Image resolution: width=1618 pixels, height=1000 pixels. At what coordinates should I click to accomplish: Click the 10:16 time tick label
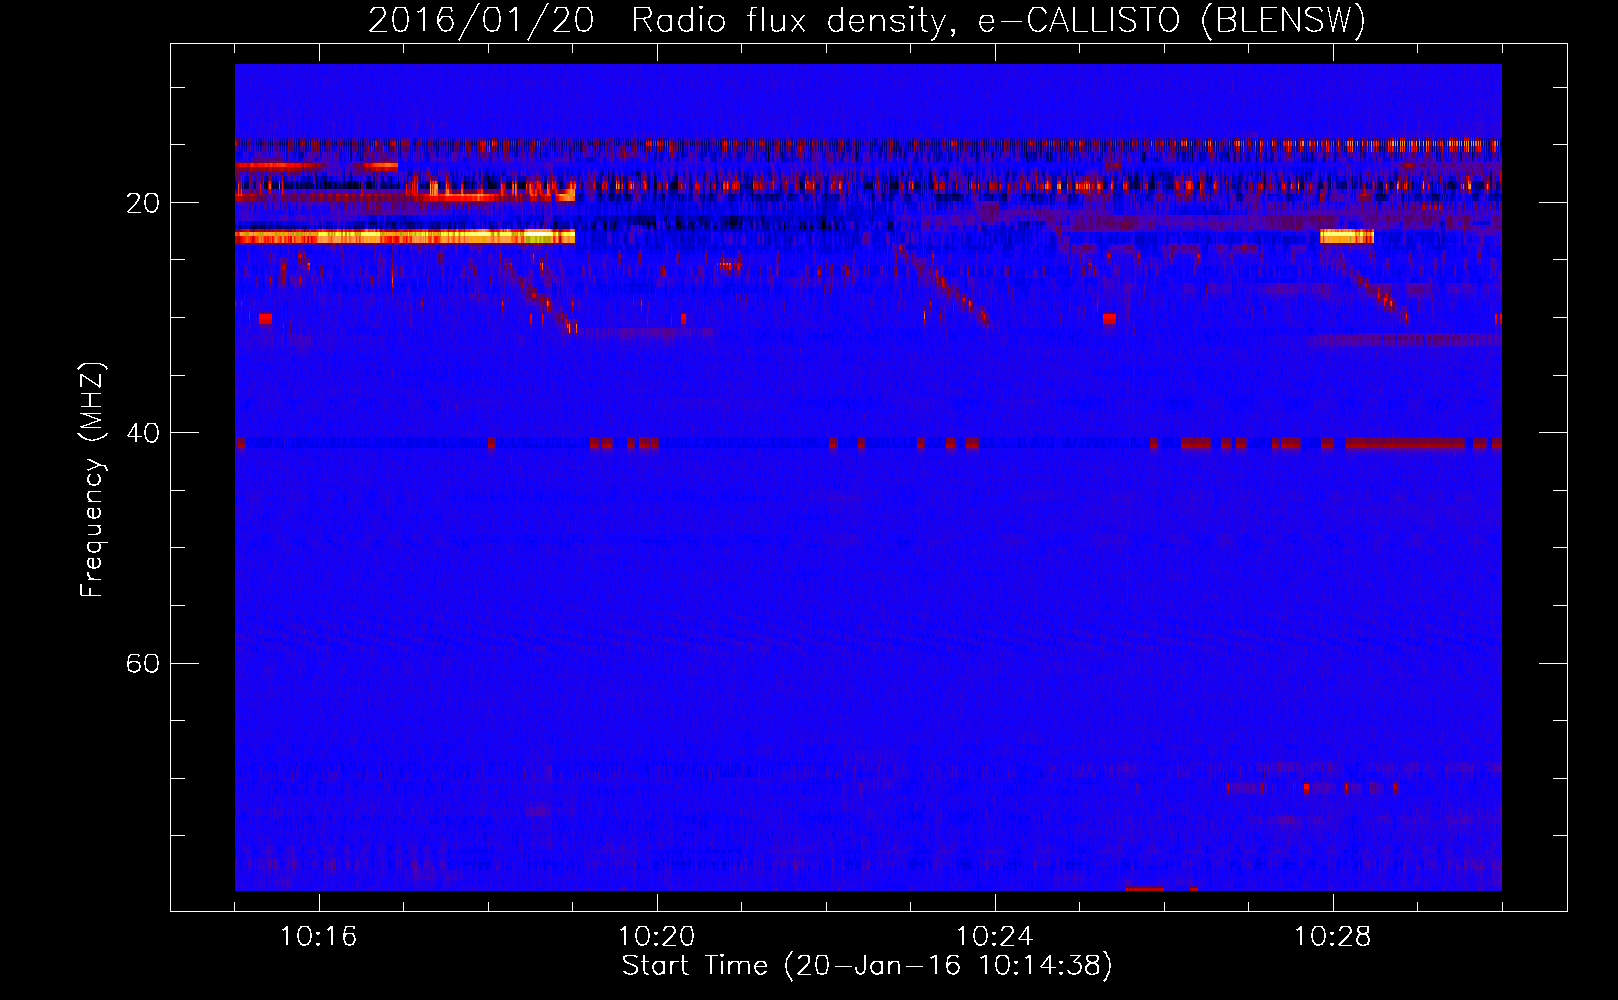318,937
